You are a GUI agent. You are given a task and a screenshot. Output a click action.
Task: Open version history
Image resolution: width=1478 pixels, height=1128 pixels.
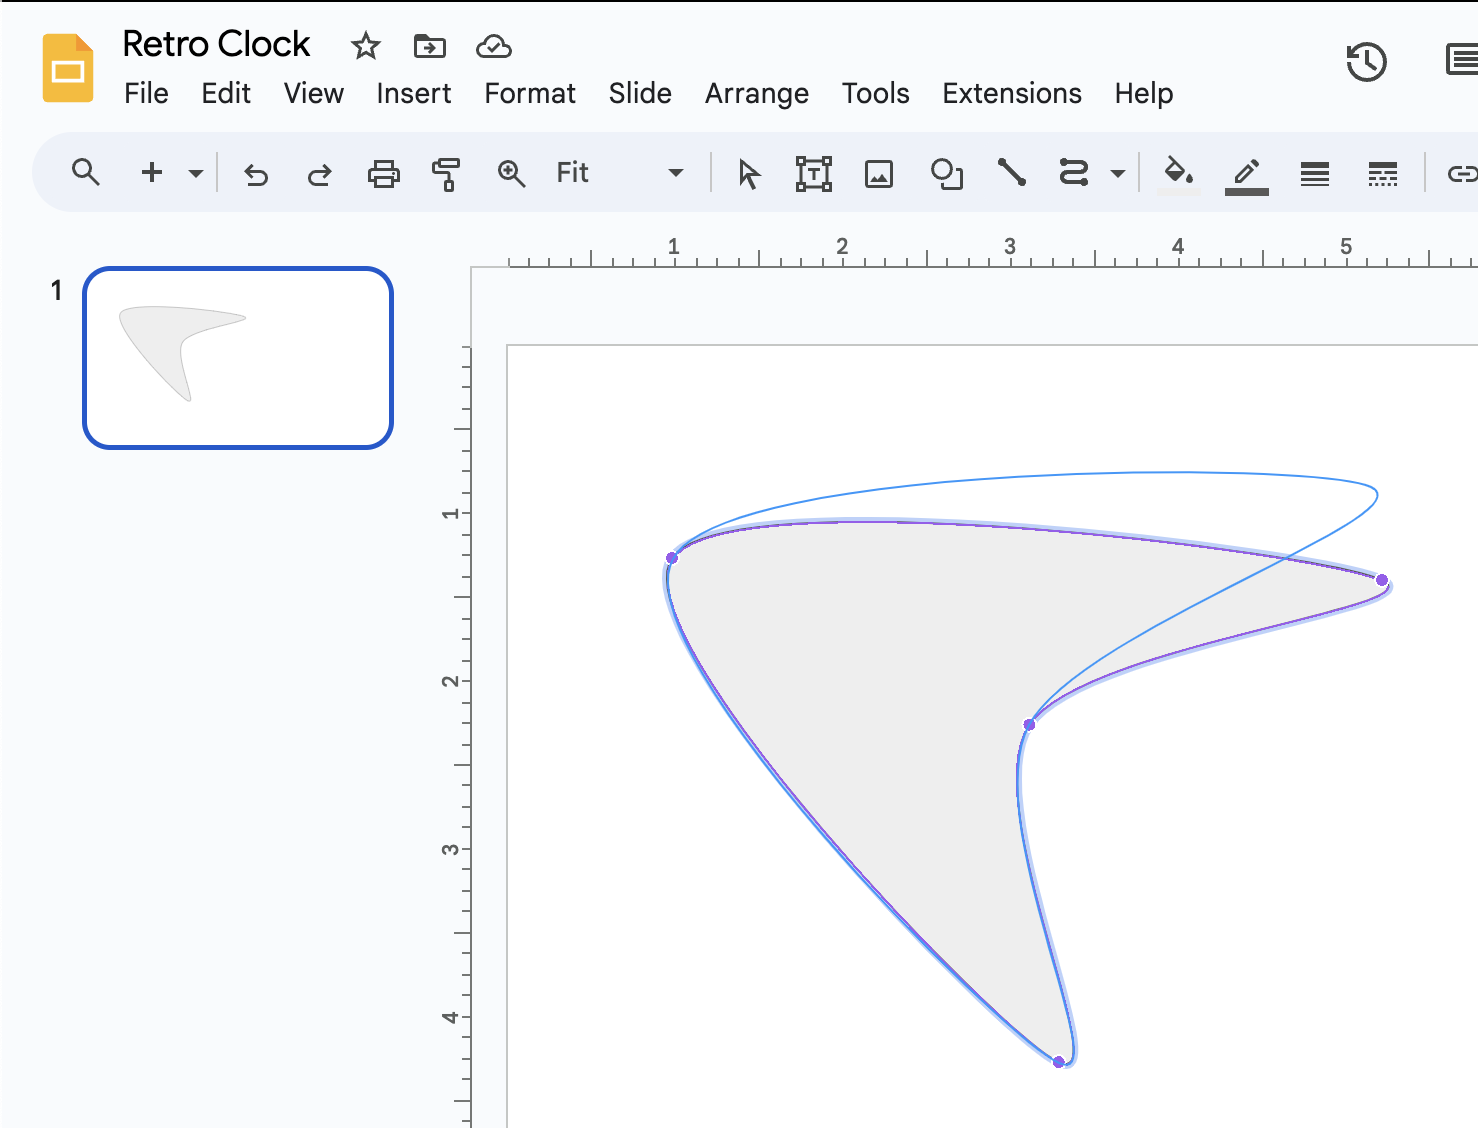pyautogui.click(x=1367, y=61)
